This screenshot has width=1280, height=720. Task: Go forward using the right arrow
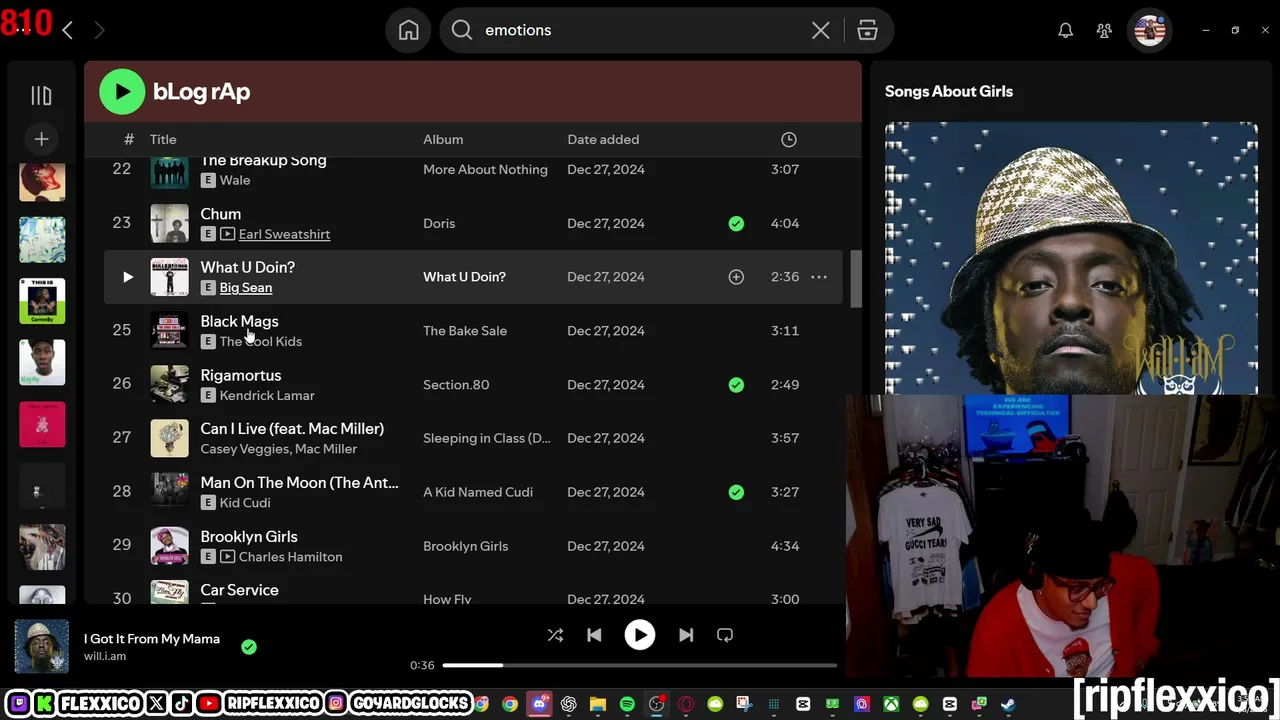click(99, 30)
